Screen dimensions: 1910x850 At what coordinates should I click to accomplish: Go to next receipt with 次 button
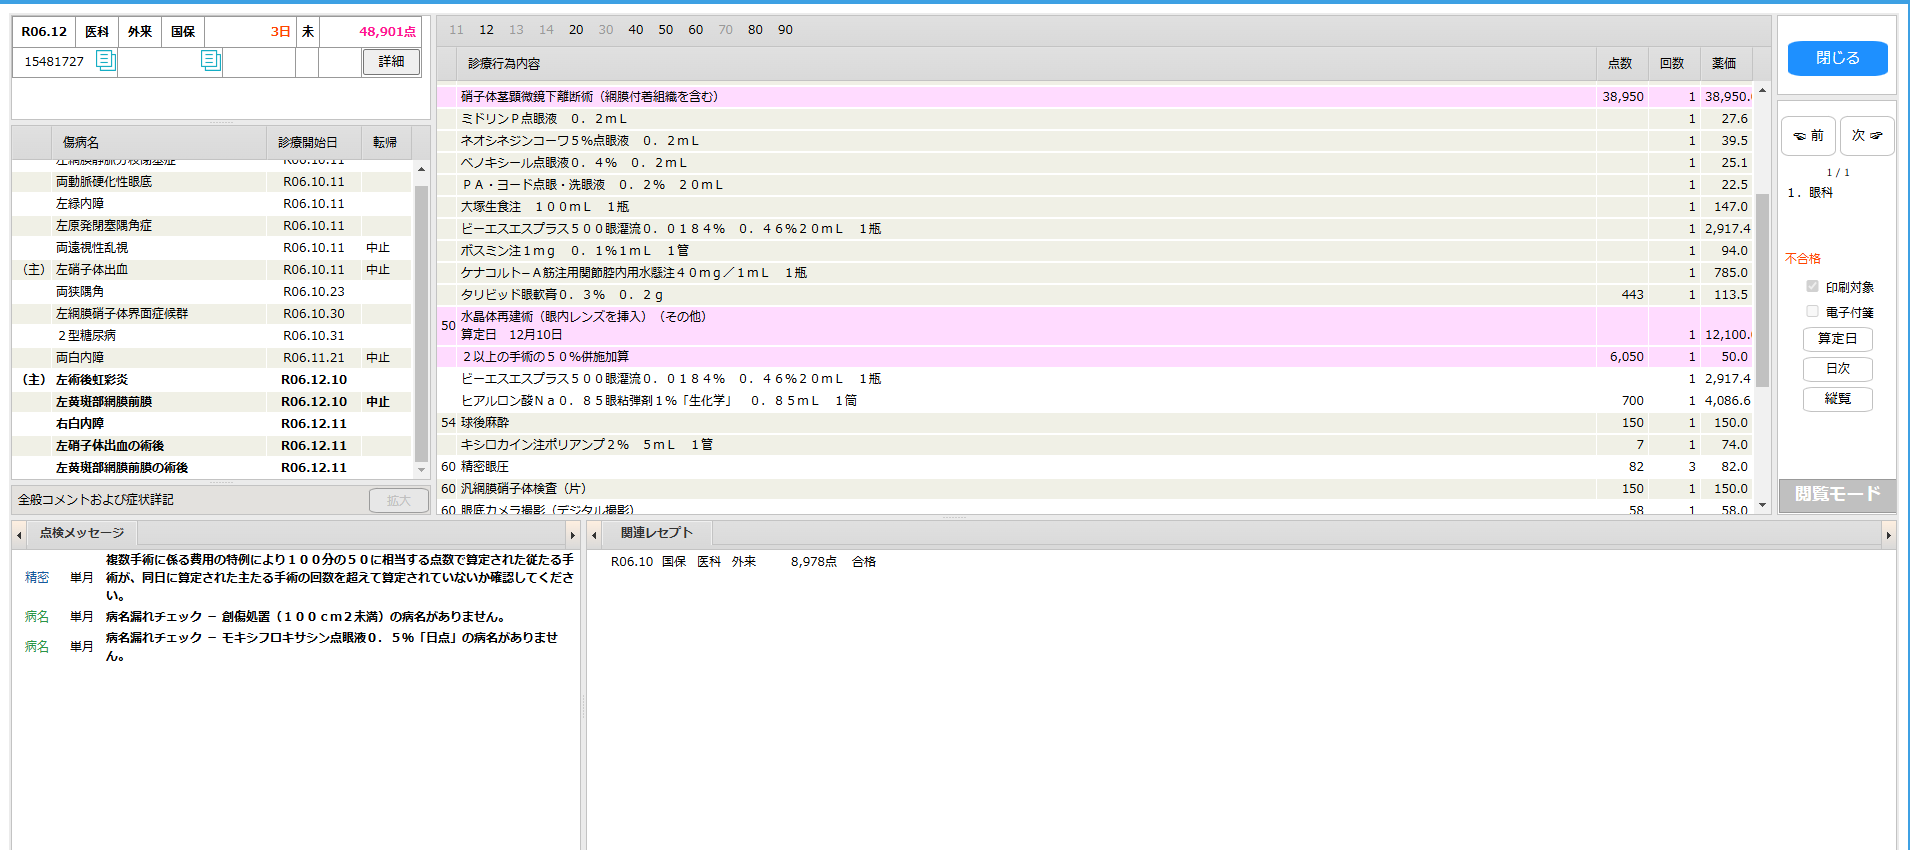(1866, 136)
